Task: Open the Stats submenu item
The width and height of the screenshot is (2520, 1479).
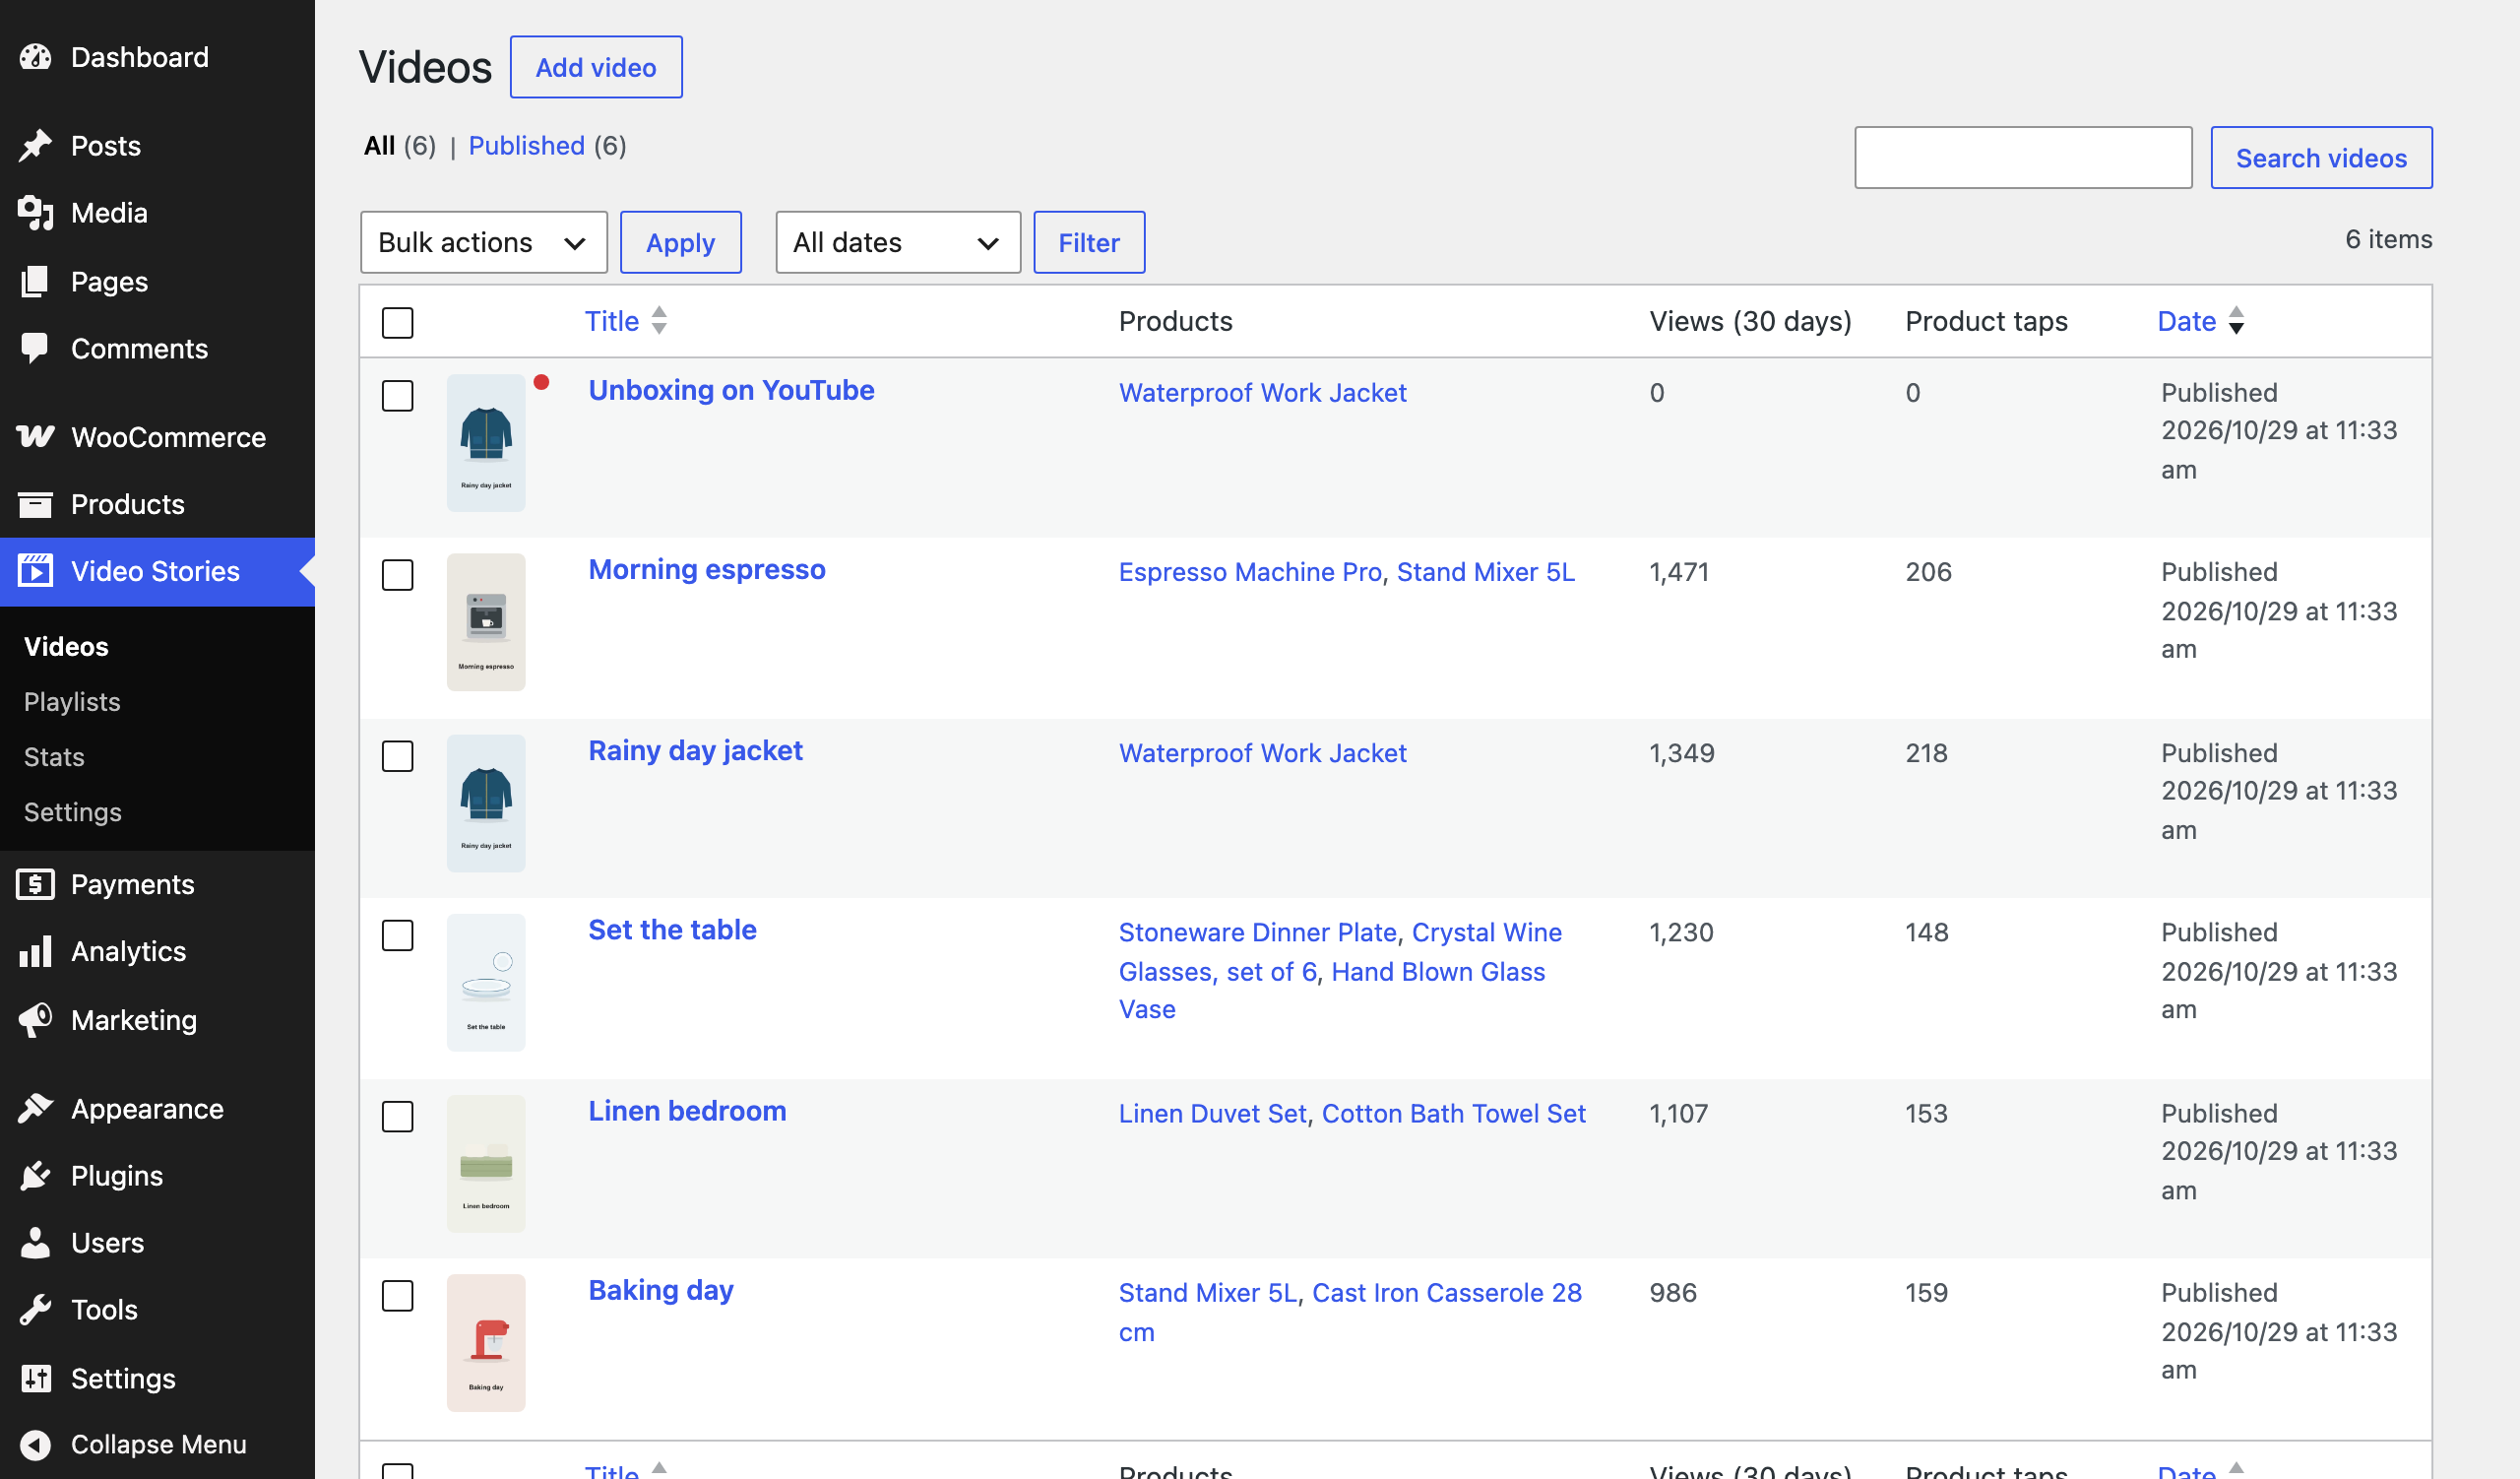Action: (54, 757)
